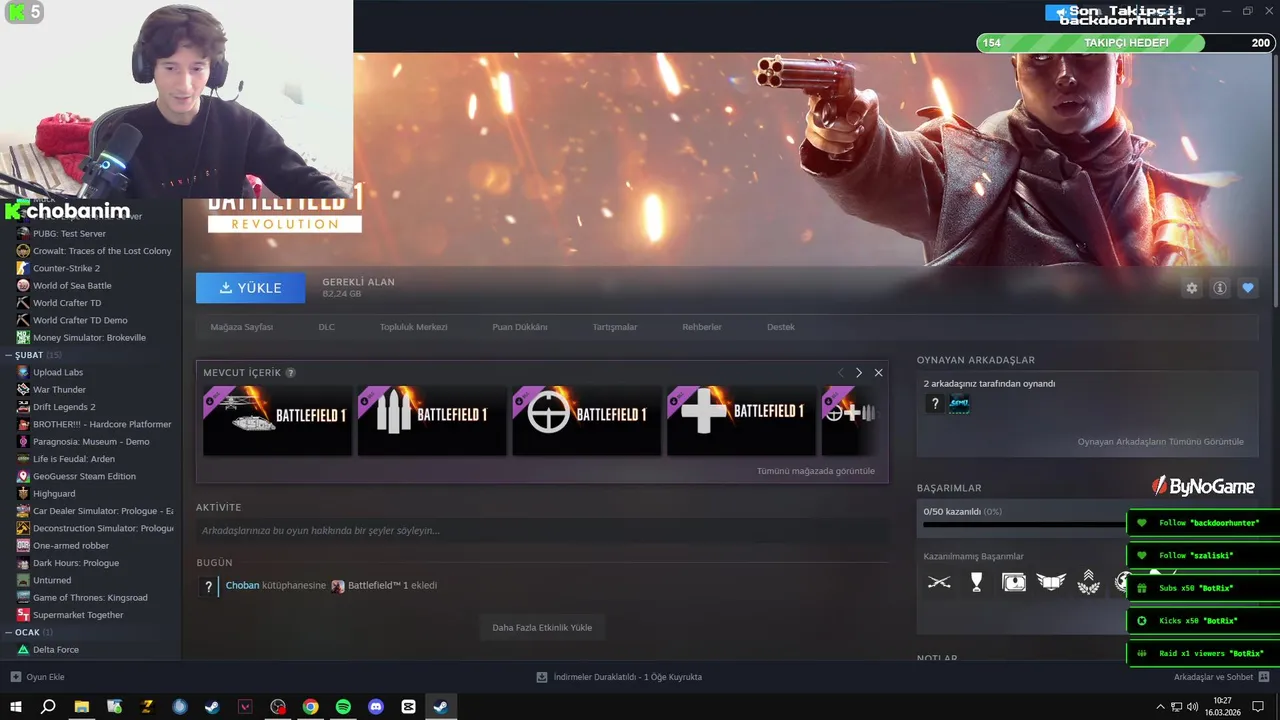Screen dimensions: 1280x720
Task: Select the crossed swords achievement icon
Action: coord(939,582)
